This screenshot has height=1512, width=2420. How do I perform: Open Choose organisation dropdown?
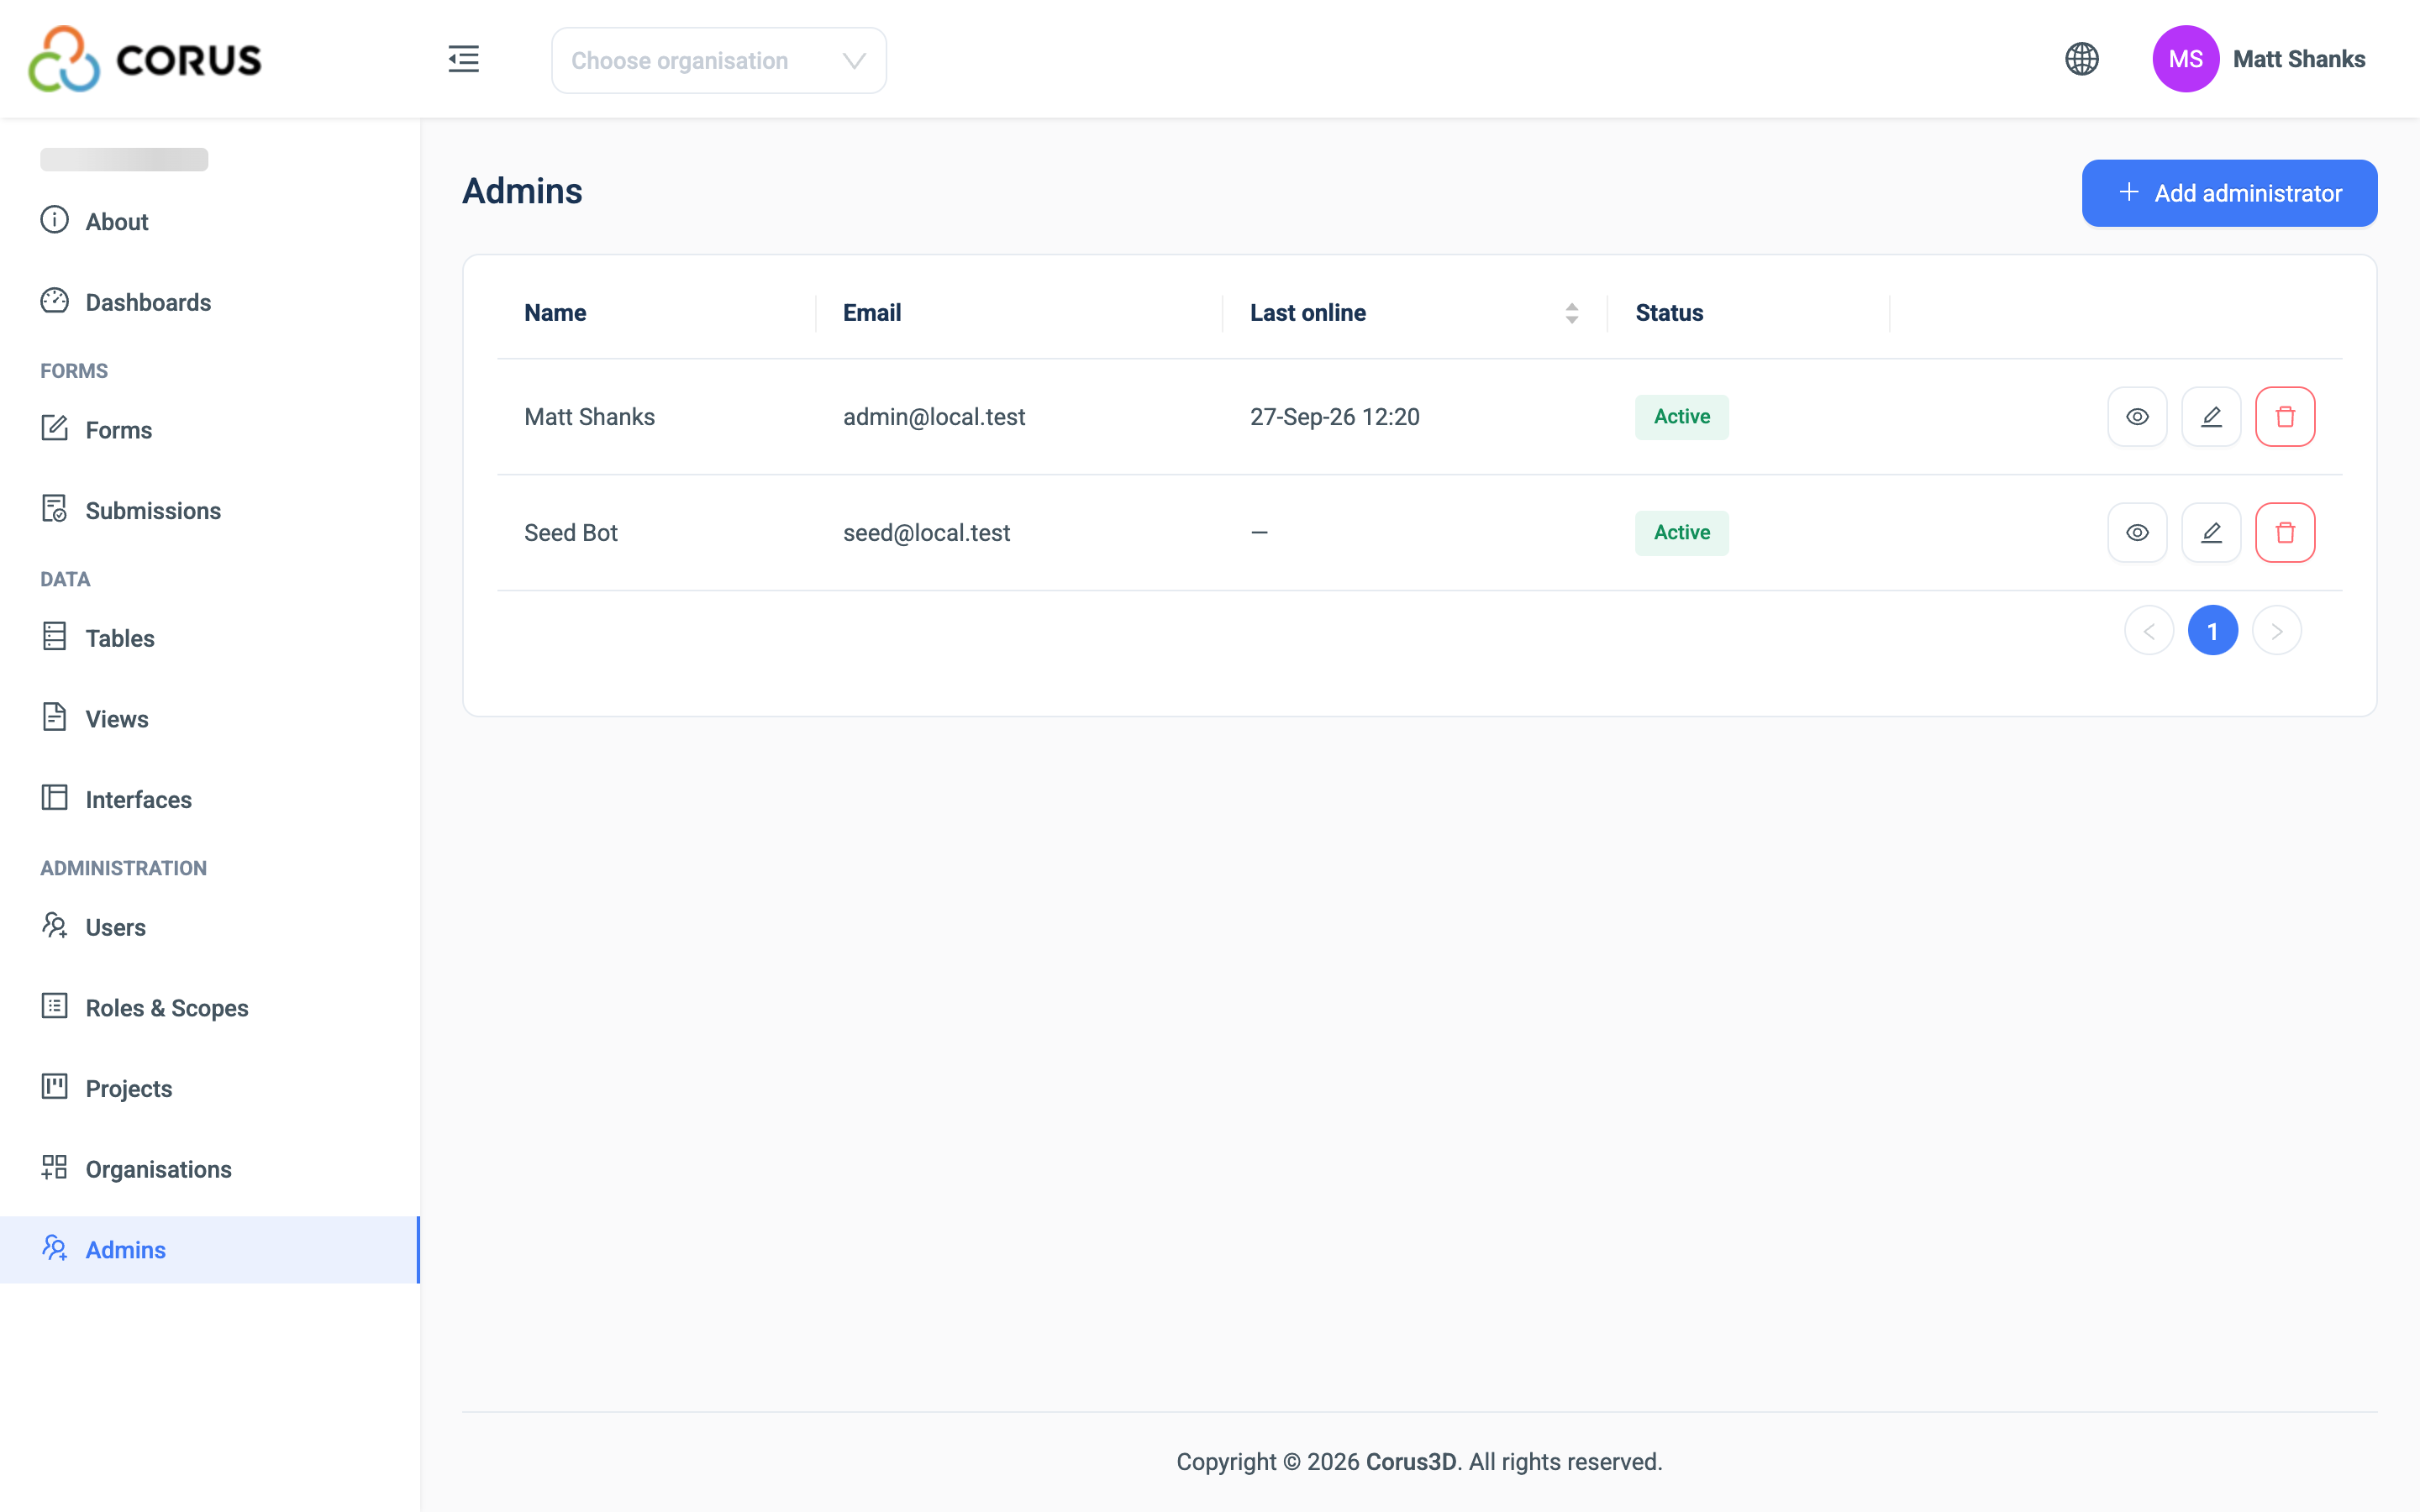(x=718, y=61)
